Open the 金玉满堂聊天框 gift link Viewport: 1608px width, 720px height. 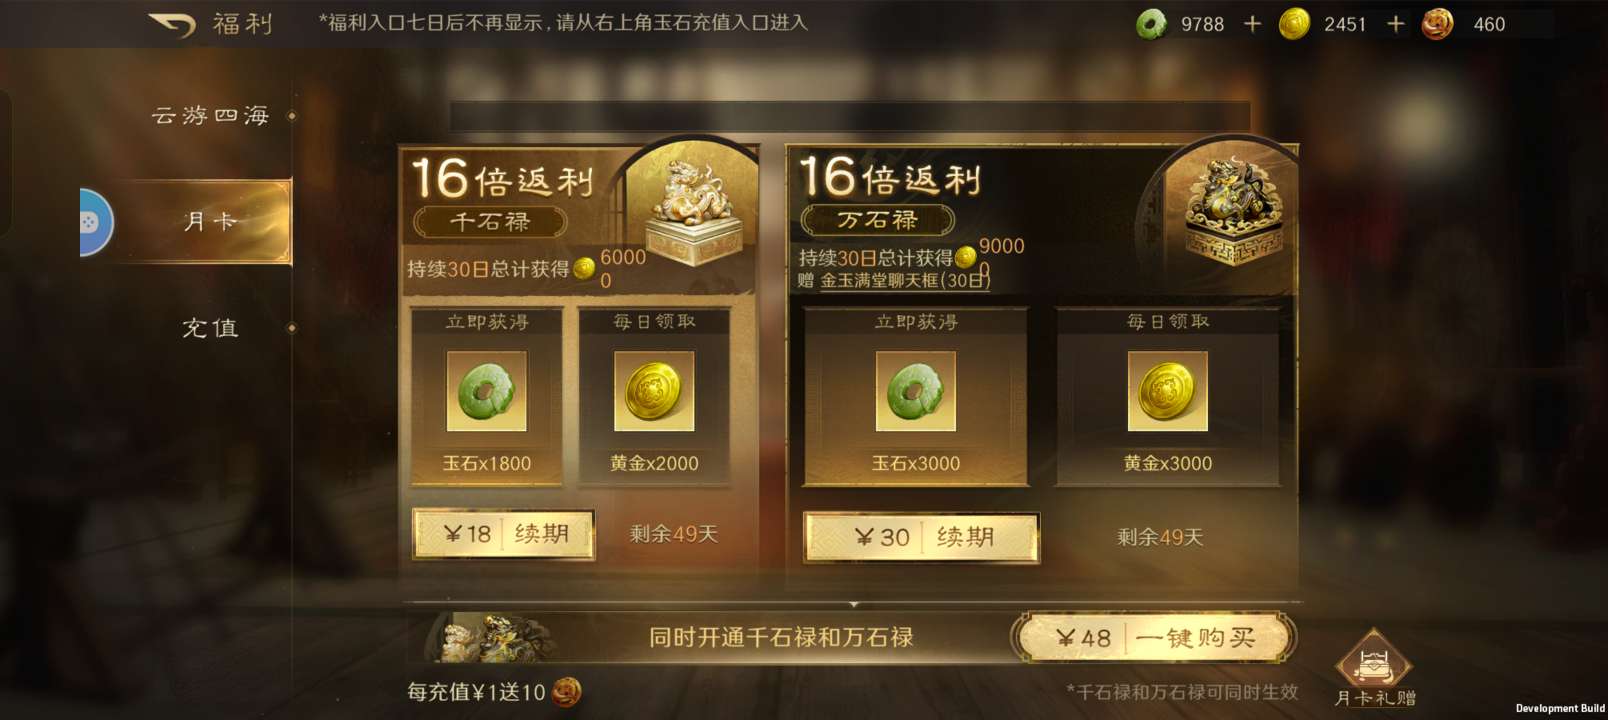click(905, 280)
